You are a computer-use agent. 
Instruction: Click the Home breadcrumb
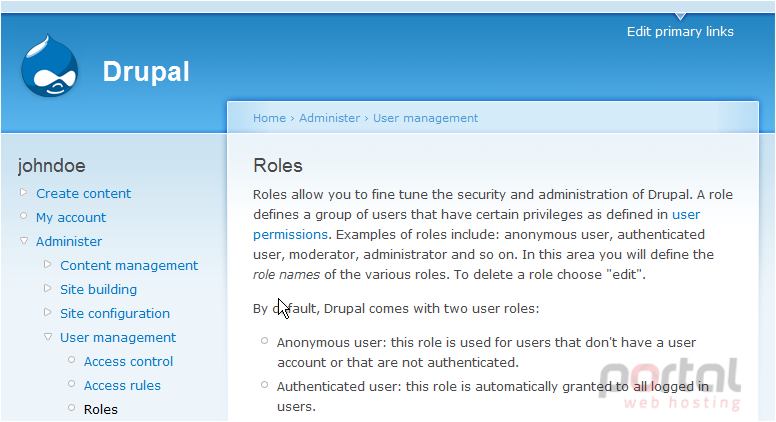pos(269,118)
